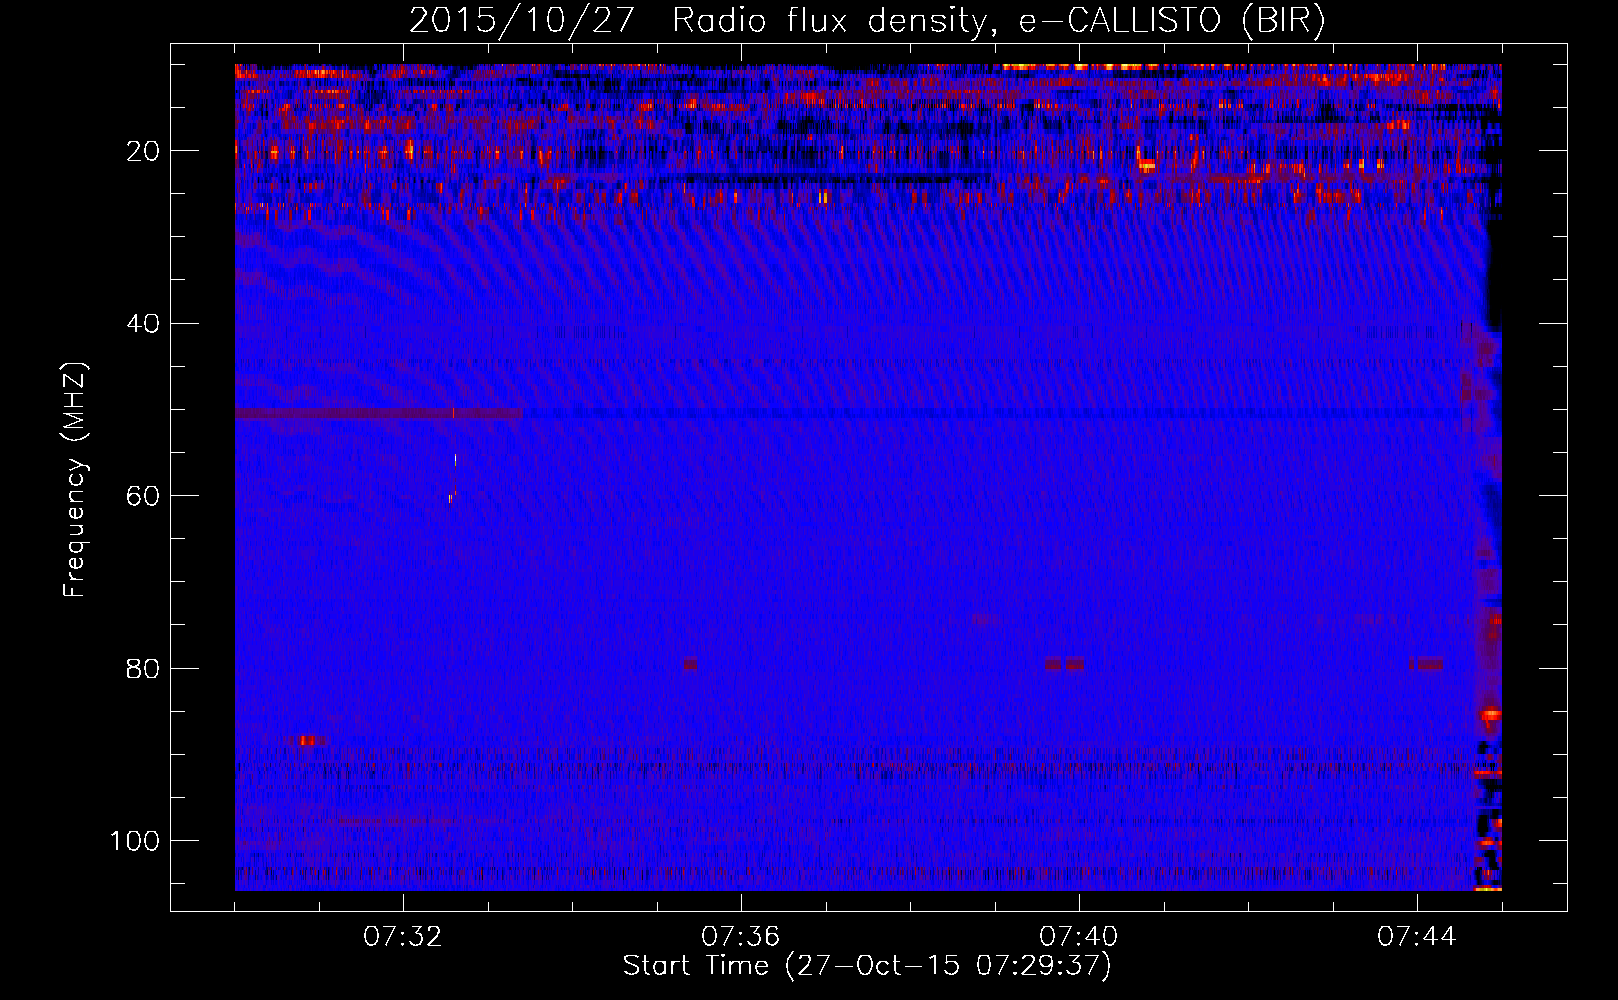
Task: Click the plot title "Radio flux density, e-CALLISTO (BIR)"
Action: coord(999,21)
